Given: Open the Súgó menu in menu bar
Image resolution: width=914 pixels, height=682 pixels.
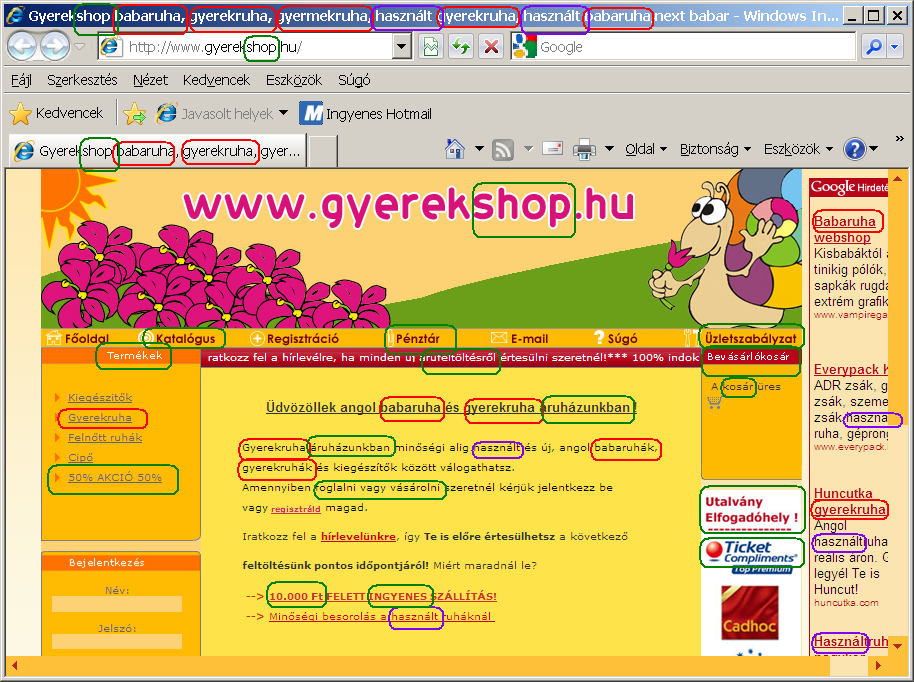Looking at the screenshot, I should click(x=354, y=80).
